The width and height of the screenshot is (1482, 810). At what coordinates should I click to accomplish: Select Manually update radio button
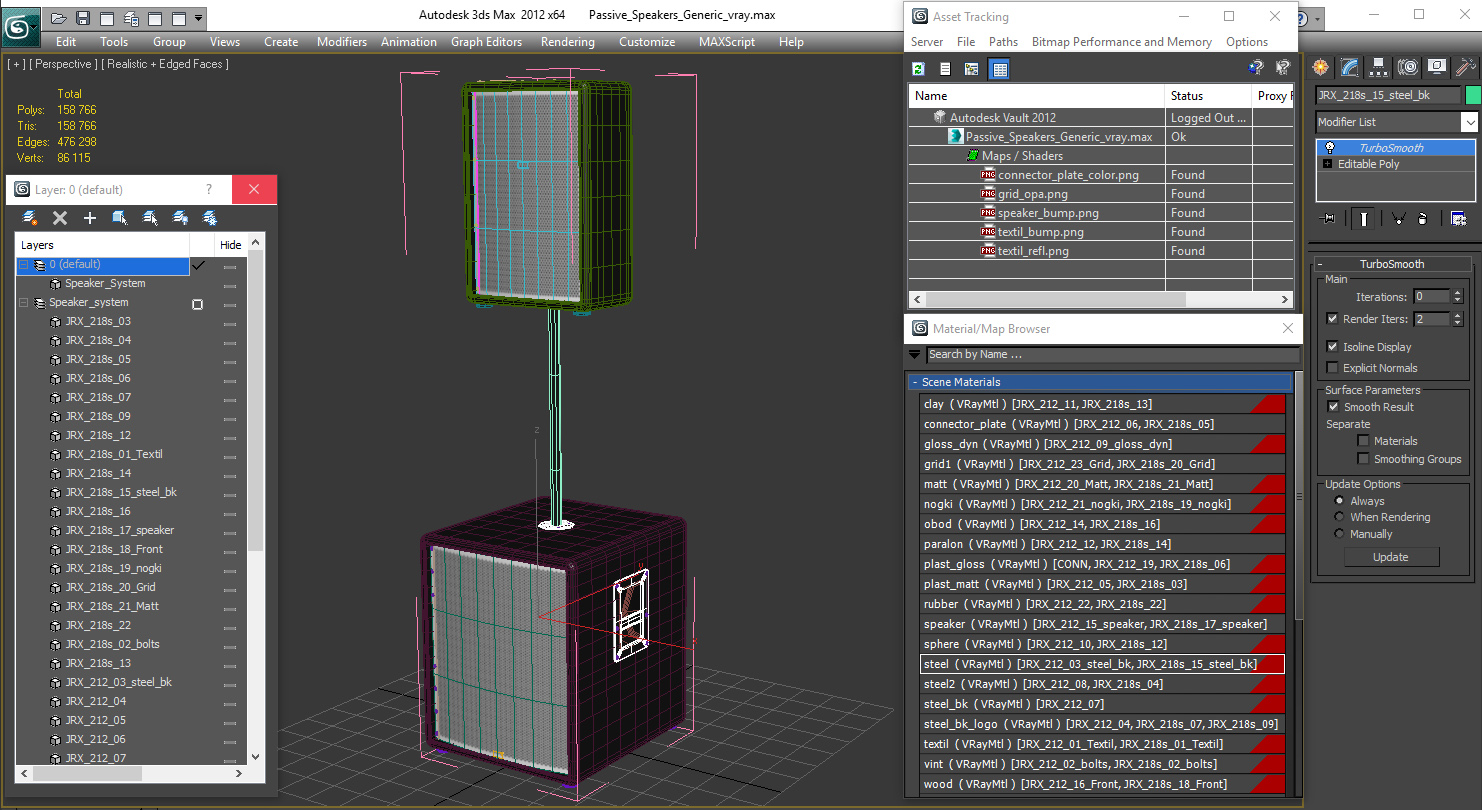coord(1340,534)
